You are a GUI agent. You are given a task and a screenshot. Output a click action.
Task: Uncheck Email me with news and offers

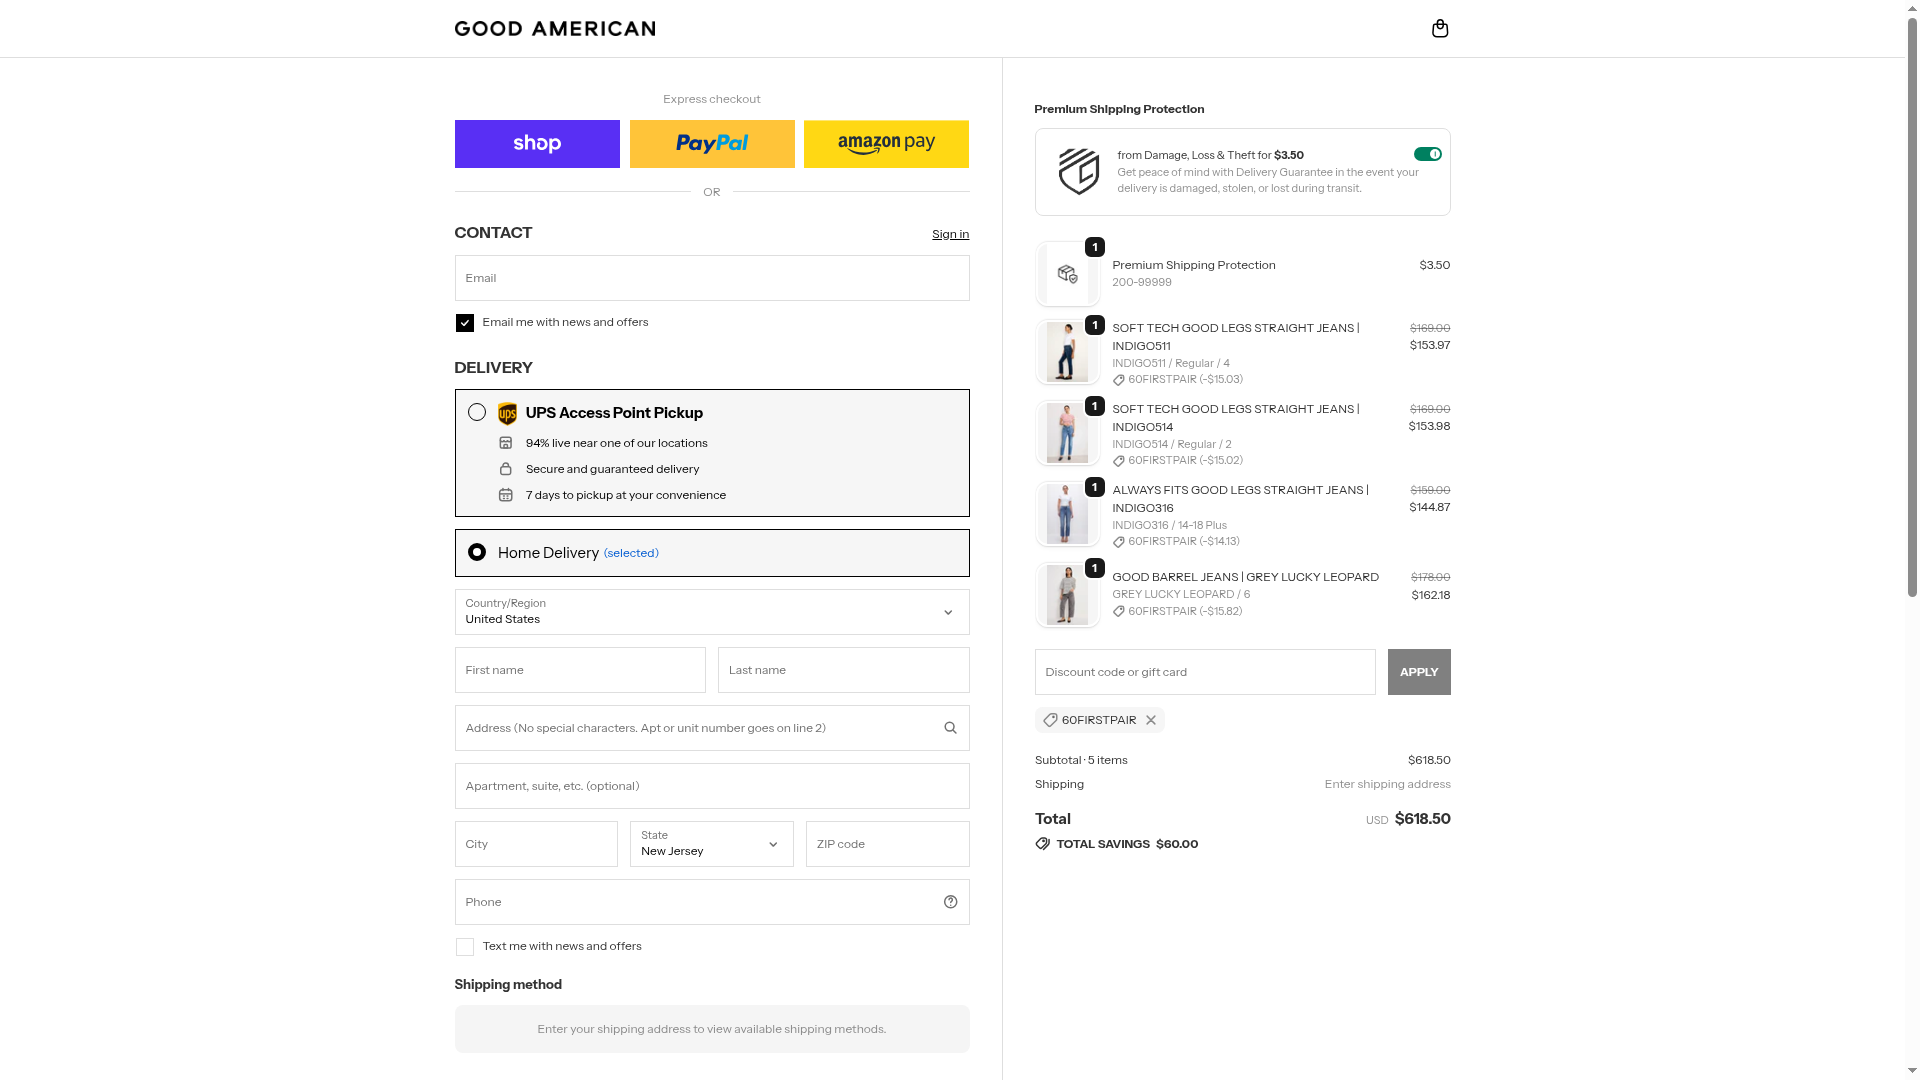[x=465, y=323]
